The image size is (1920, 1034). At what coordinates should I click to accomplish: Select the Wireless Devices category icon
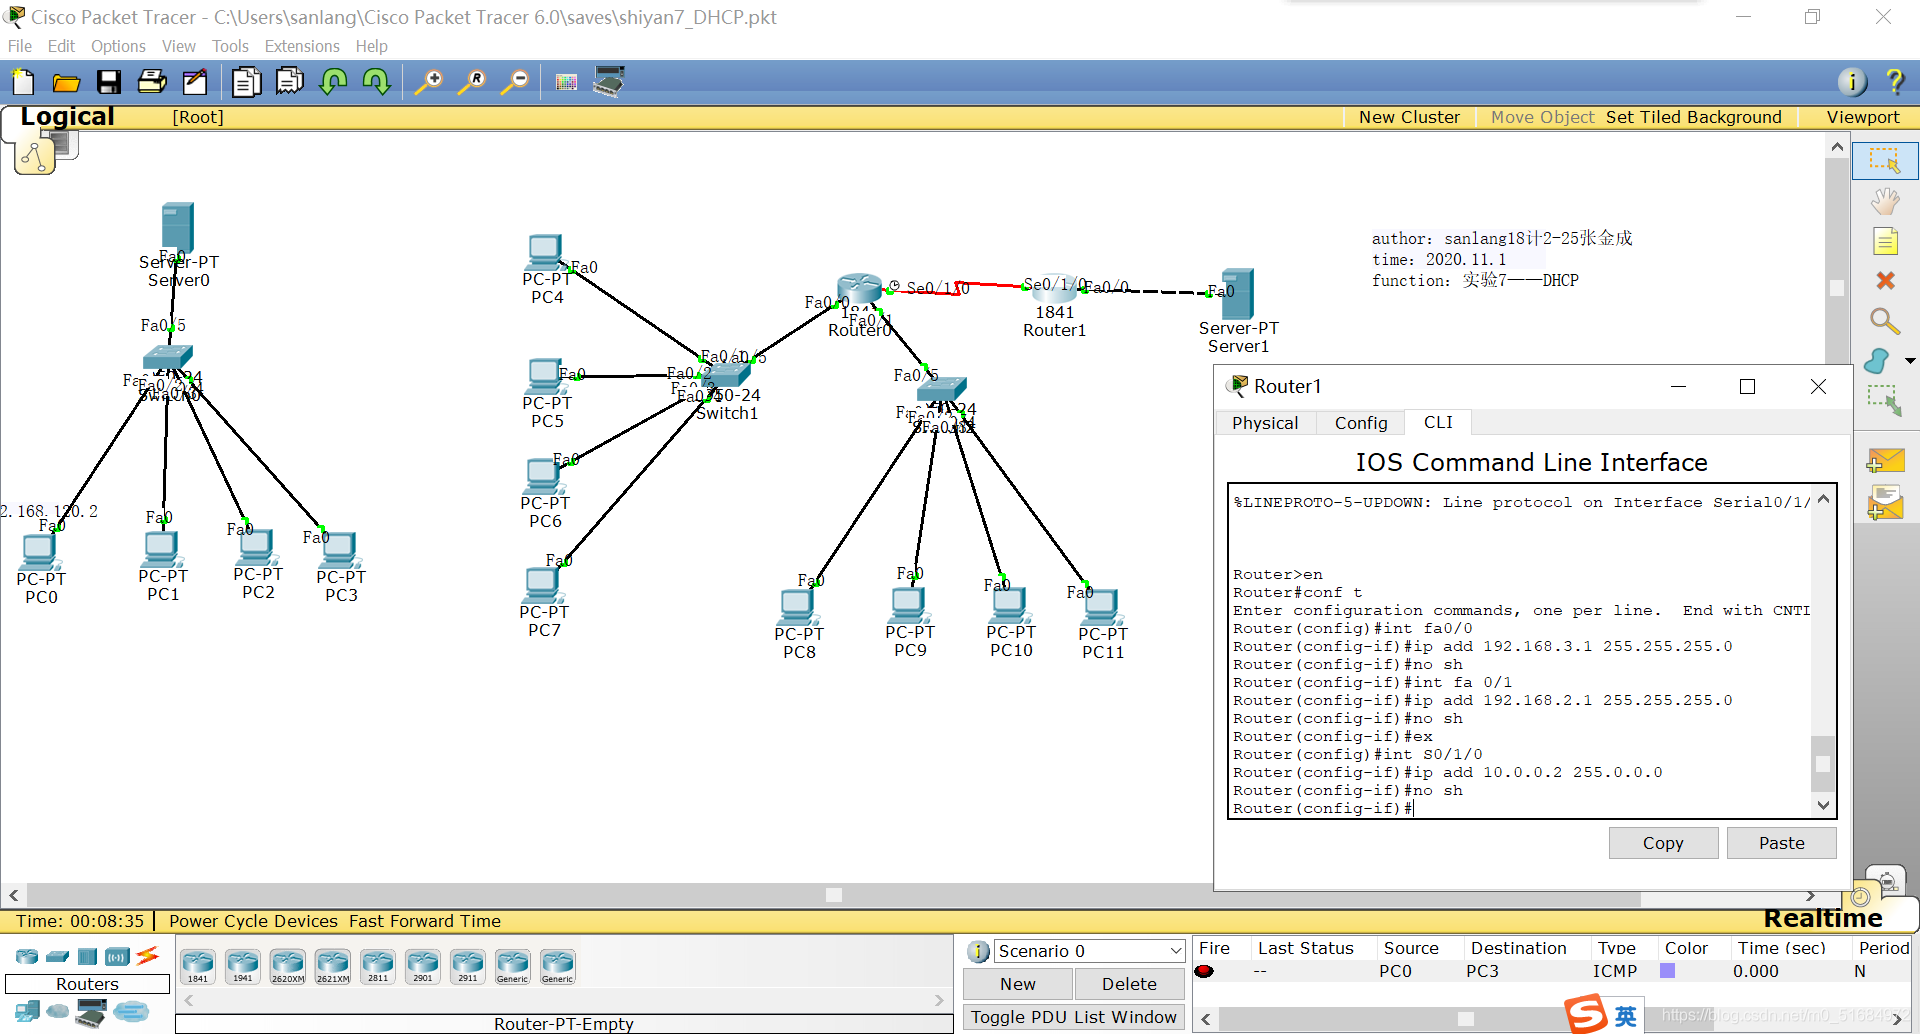[118, 957]
